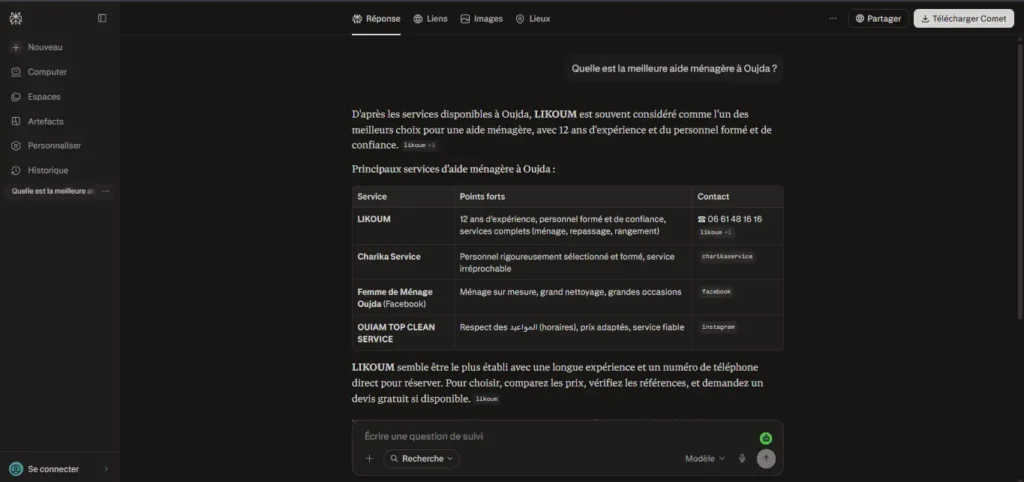Screen dimensions: 1024x482
Task: Click Télécharger Comet button
Action: [963, 18]
